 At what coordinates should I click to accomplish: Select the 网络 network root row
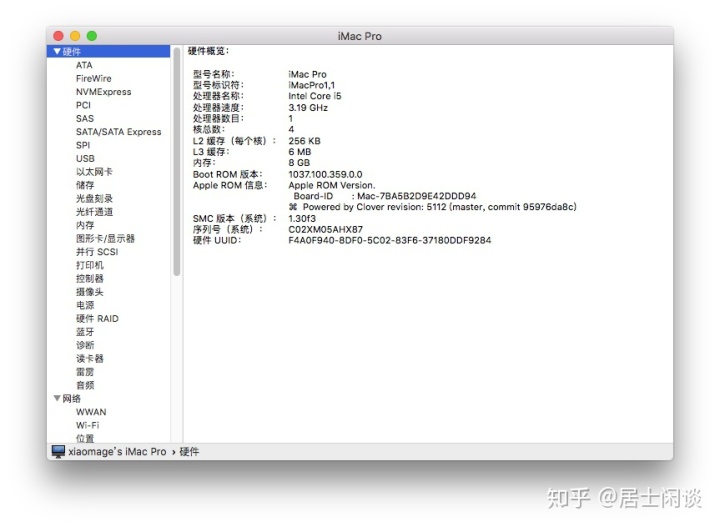click(108, 398)
